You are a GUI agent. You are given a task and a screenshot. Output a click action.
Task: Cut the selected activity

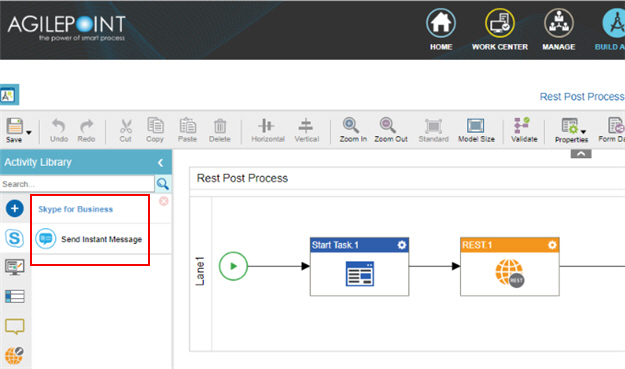(126, 130)
